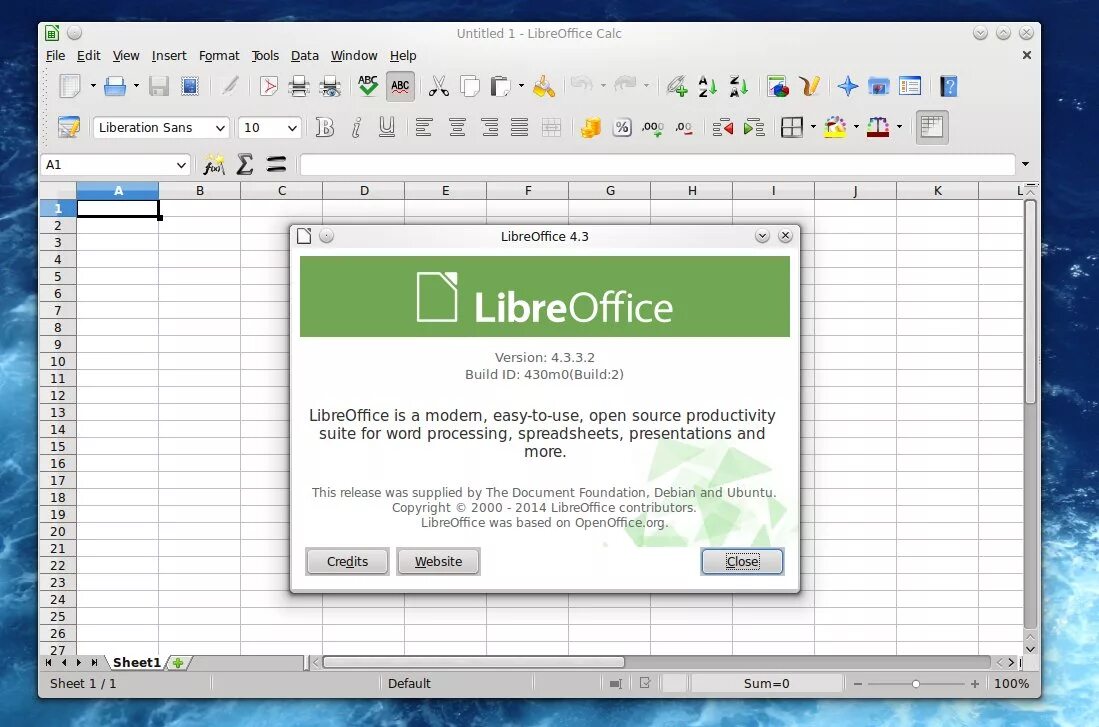
Task: Open the Styles and Formatting icon
Action: pyautogui.click(x=69, y=127)
